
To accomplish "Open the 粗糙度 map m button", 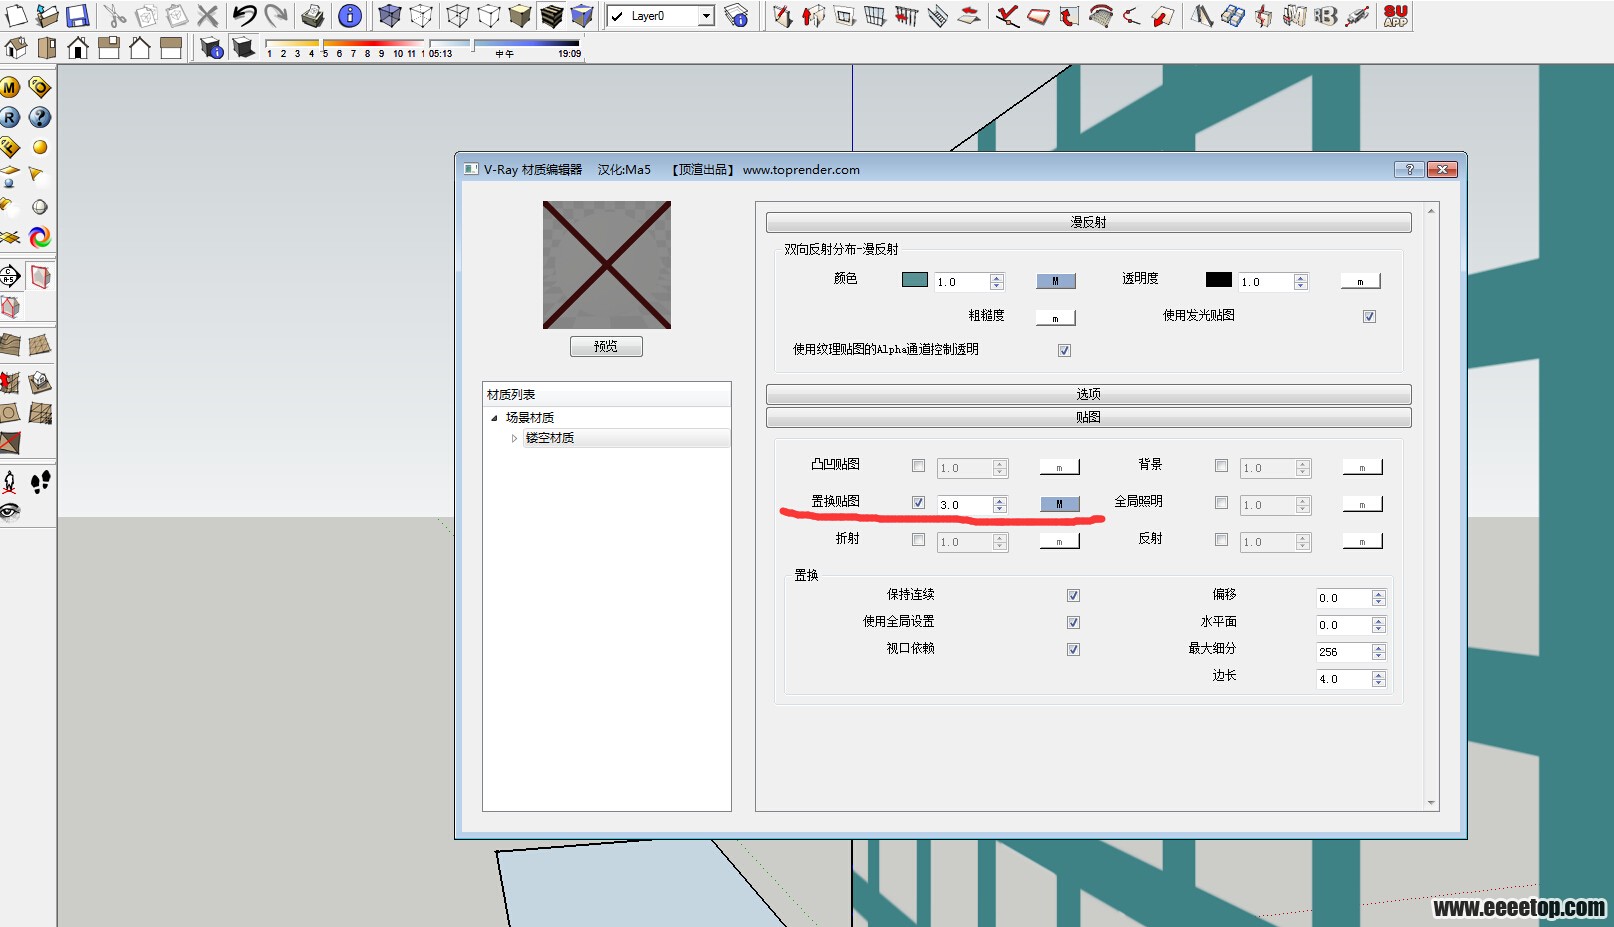I will pyautogui.click(x=1055, y=318).
